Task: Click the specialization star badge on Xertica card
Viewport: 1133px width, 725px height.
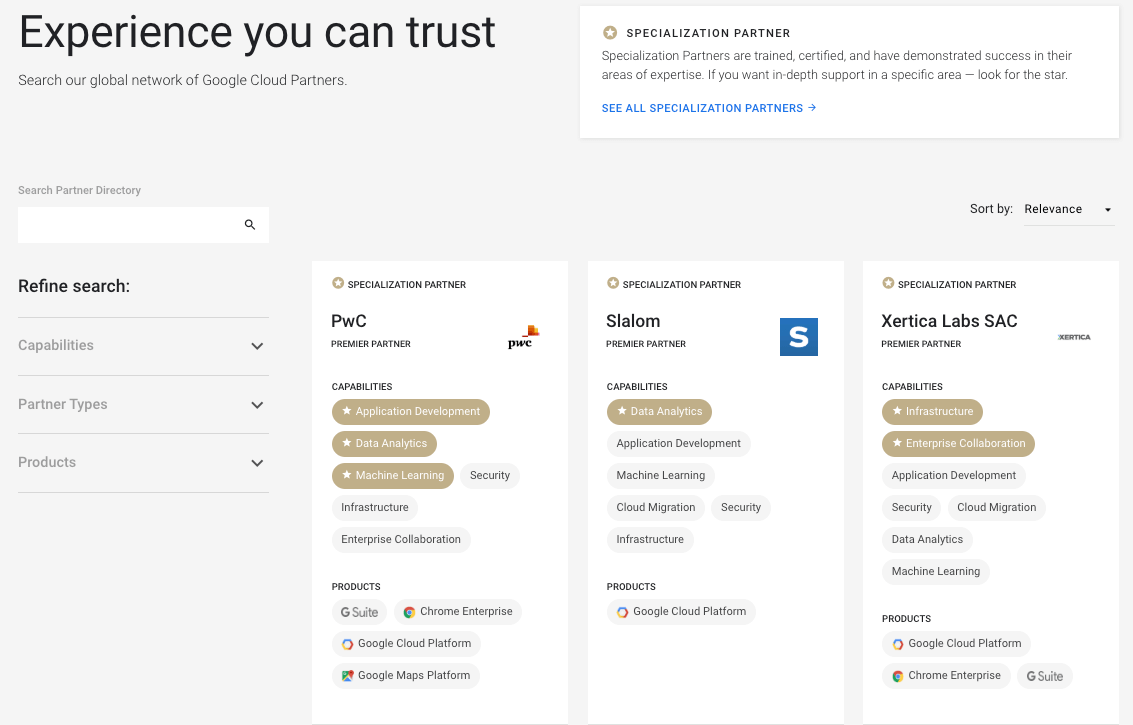Action: 888,283
